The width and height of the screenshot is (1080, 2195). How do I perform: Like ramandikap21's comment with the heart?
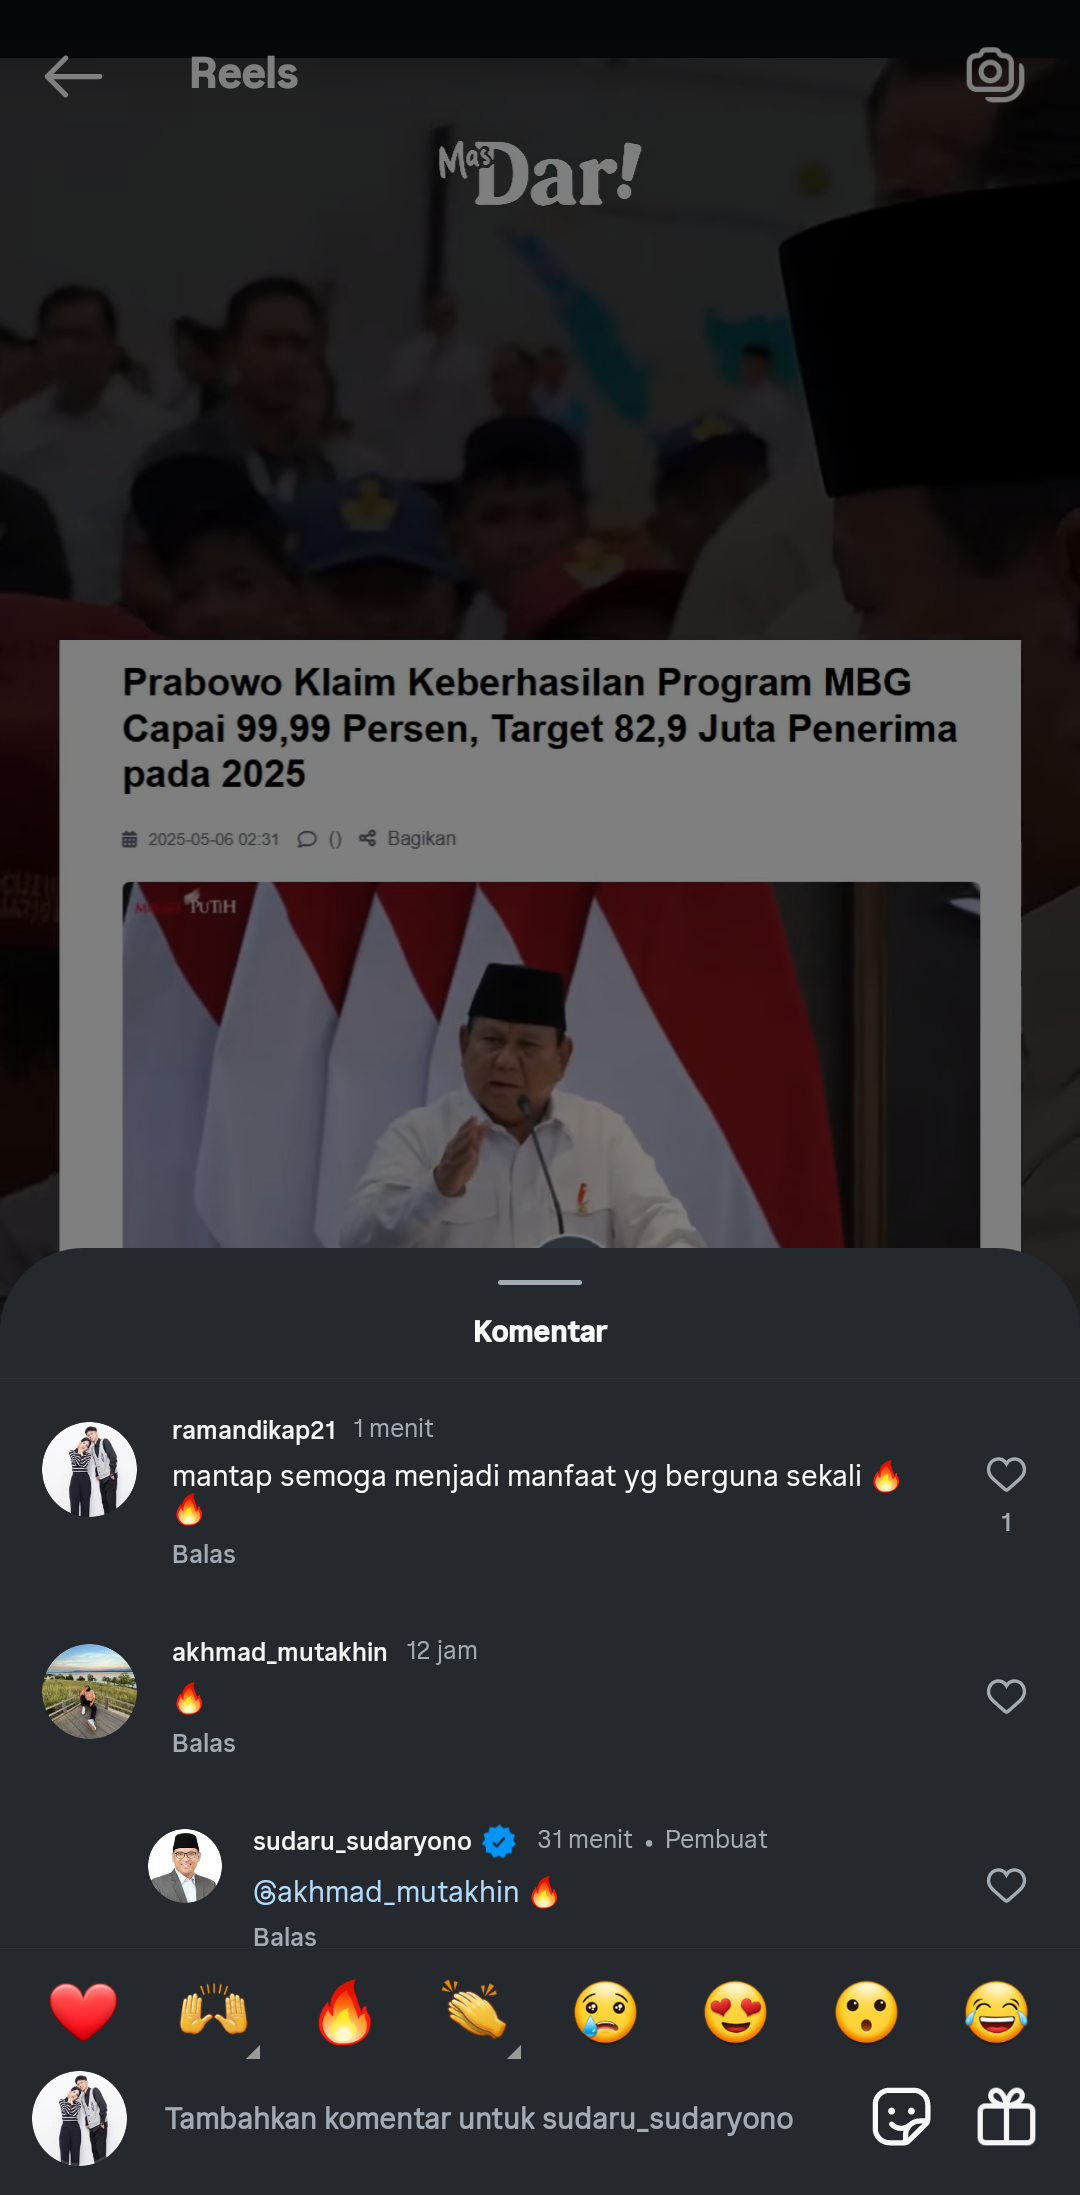1006,1475
